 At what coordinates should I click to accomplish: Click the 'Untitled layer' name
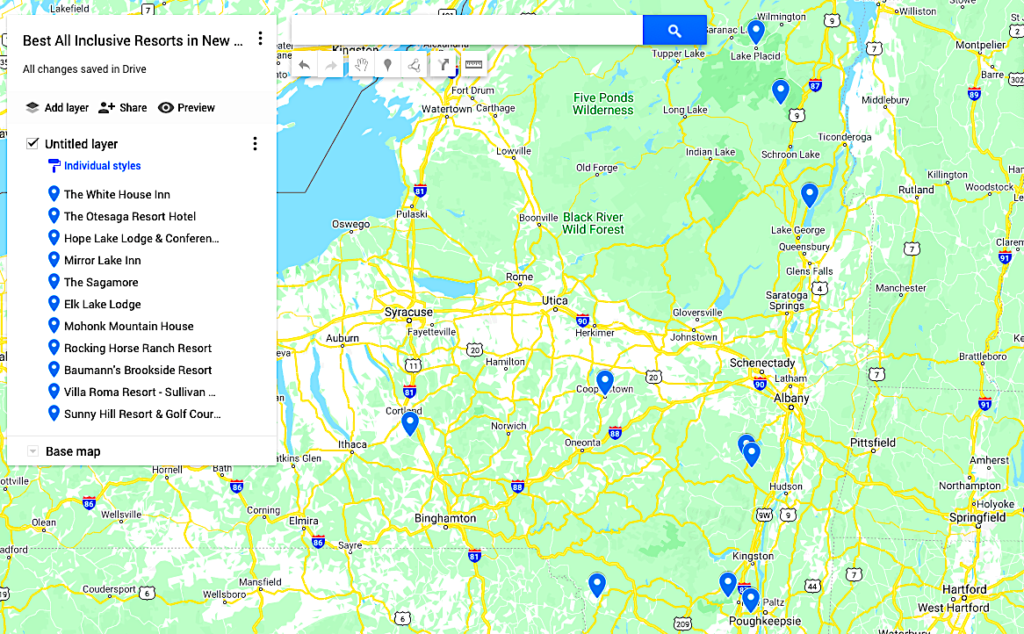coord(81,144)
